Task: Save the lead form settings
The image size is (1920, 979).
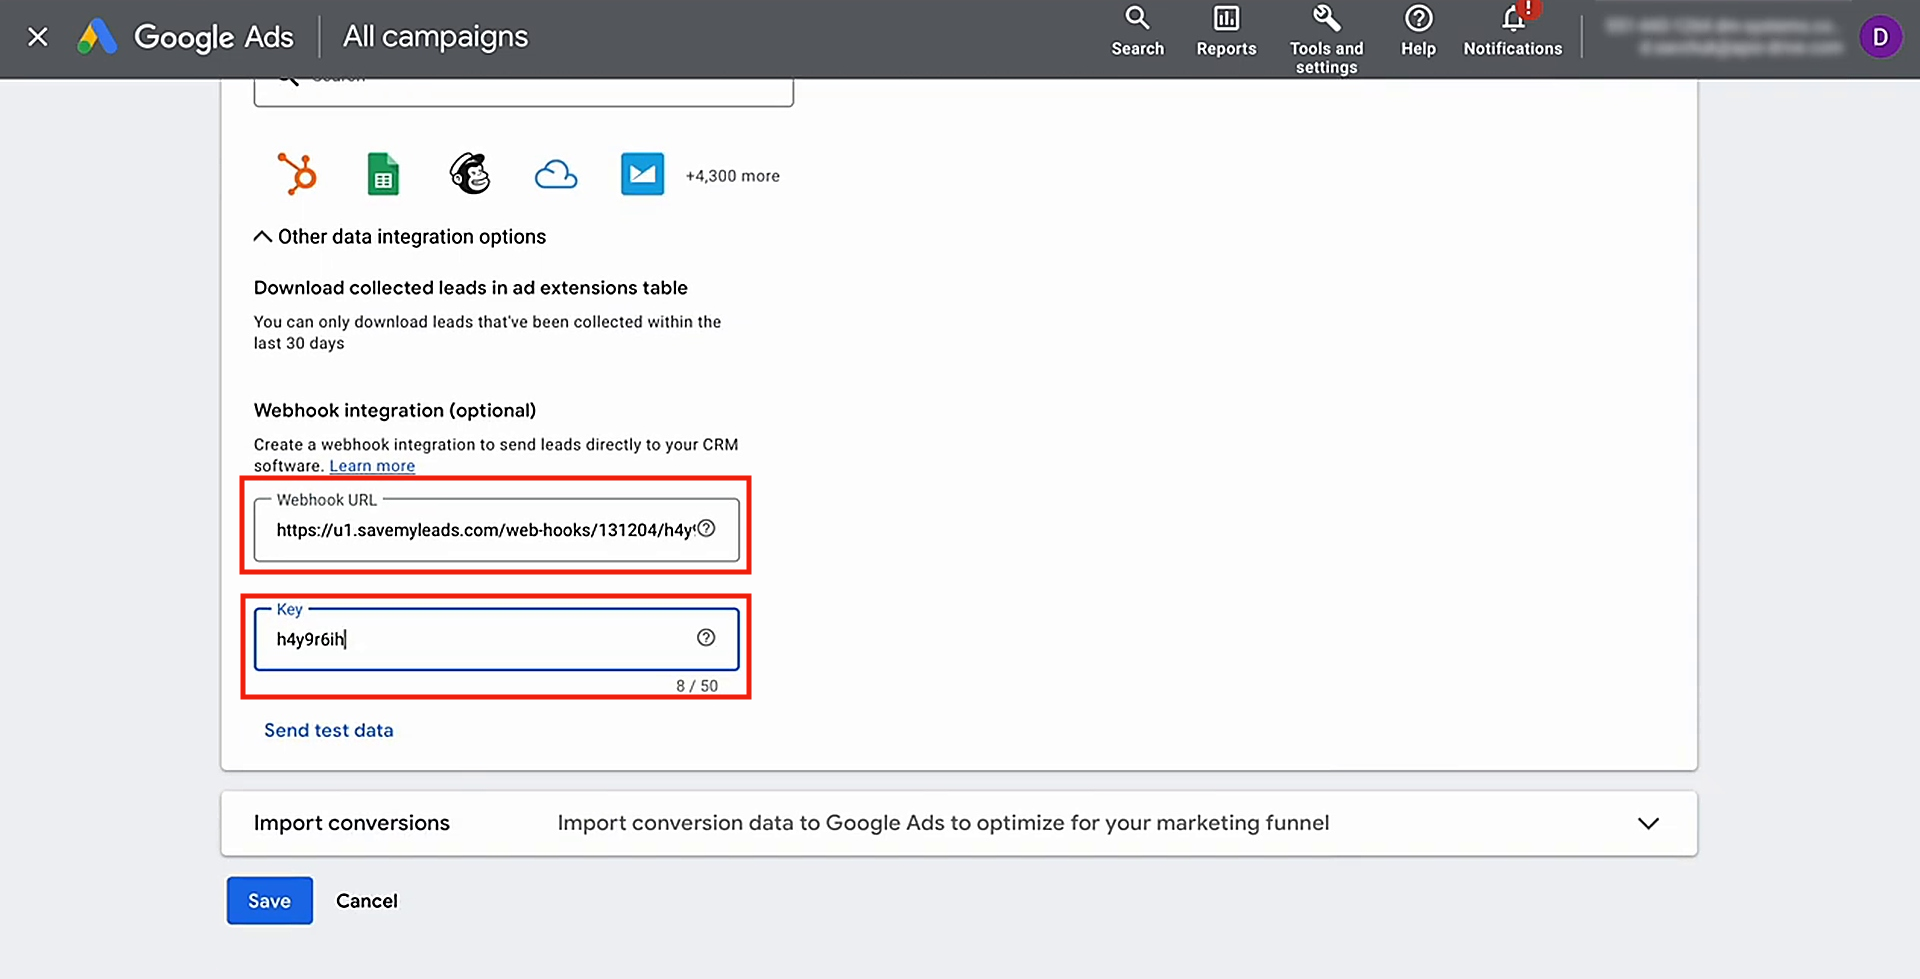Action: click(x=270, y=901)
